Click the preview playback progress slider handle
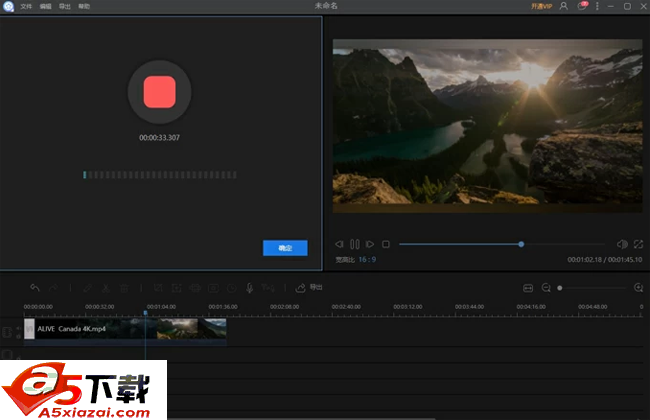650x420 pixels. click(x=521, y=244)
